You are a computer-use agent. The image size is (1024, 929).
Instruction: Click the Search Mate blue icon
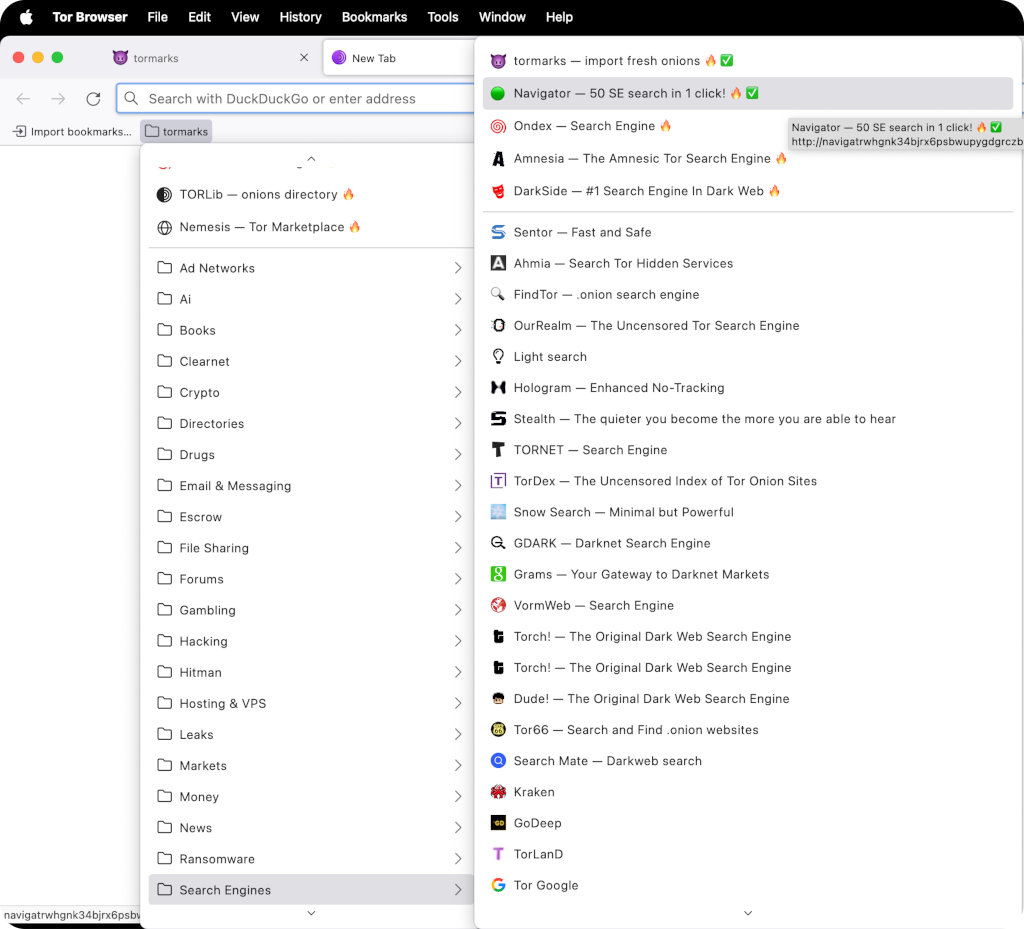498,761
